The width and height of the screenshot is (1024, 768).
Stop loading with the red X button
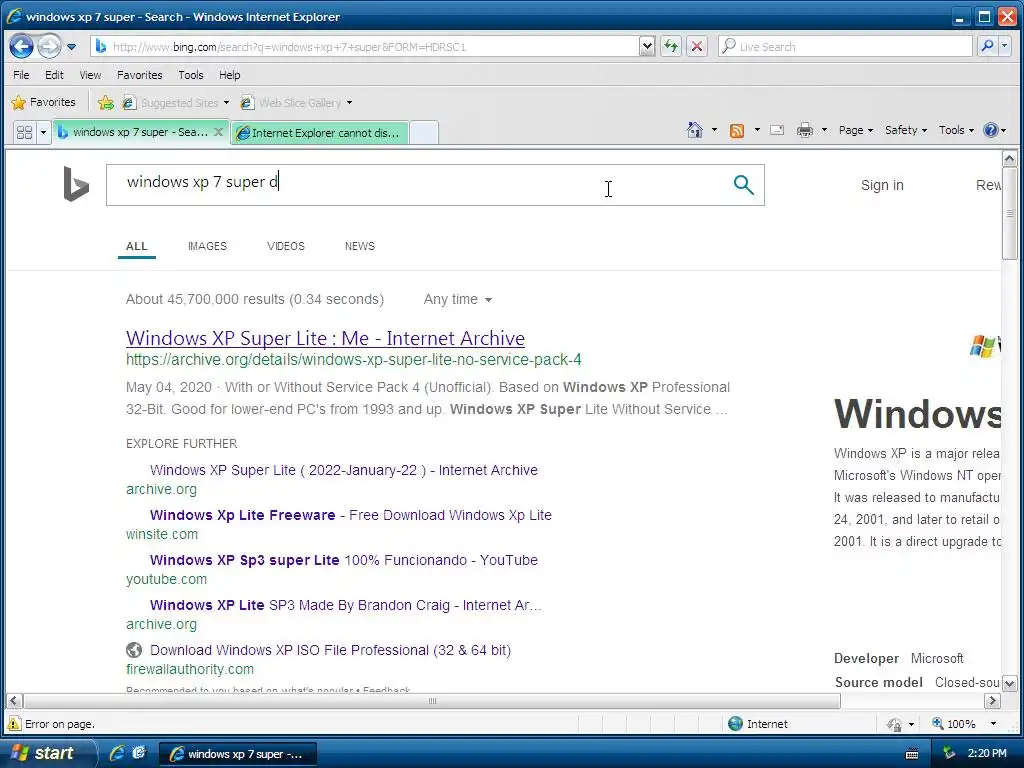coord(697,46)
